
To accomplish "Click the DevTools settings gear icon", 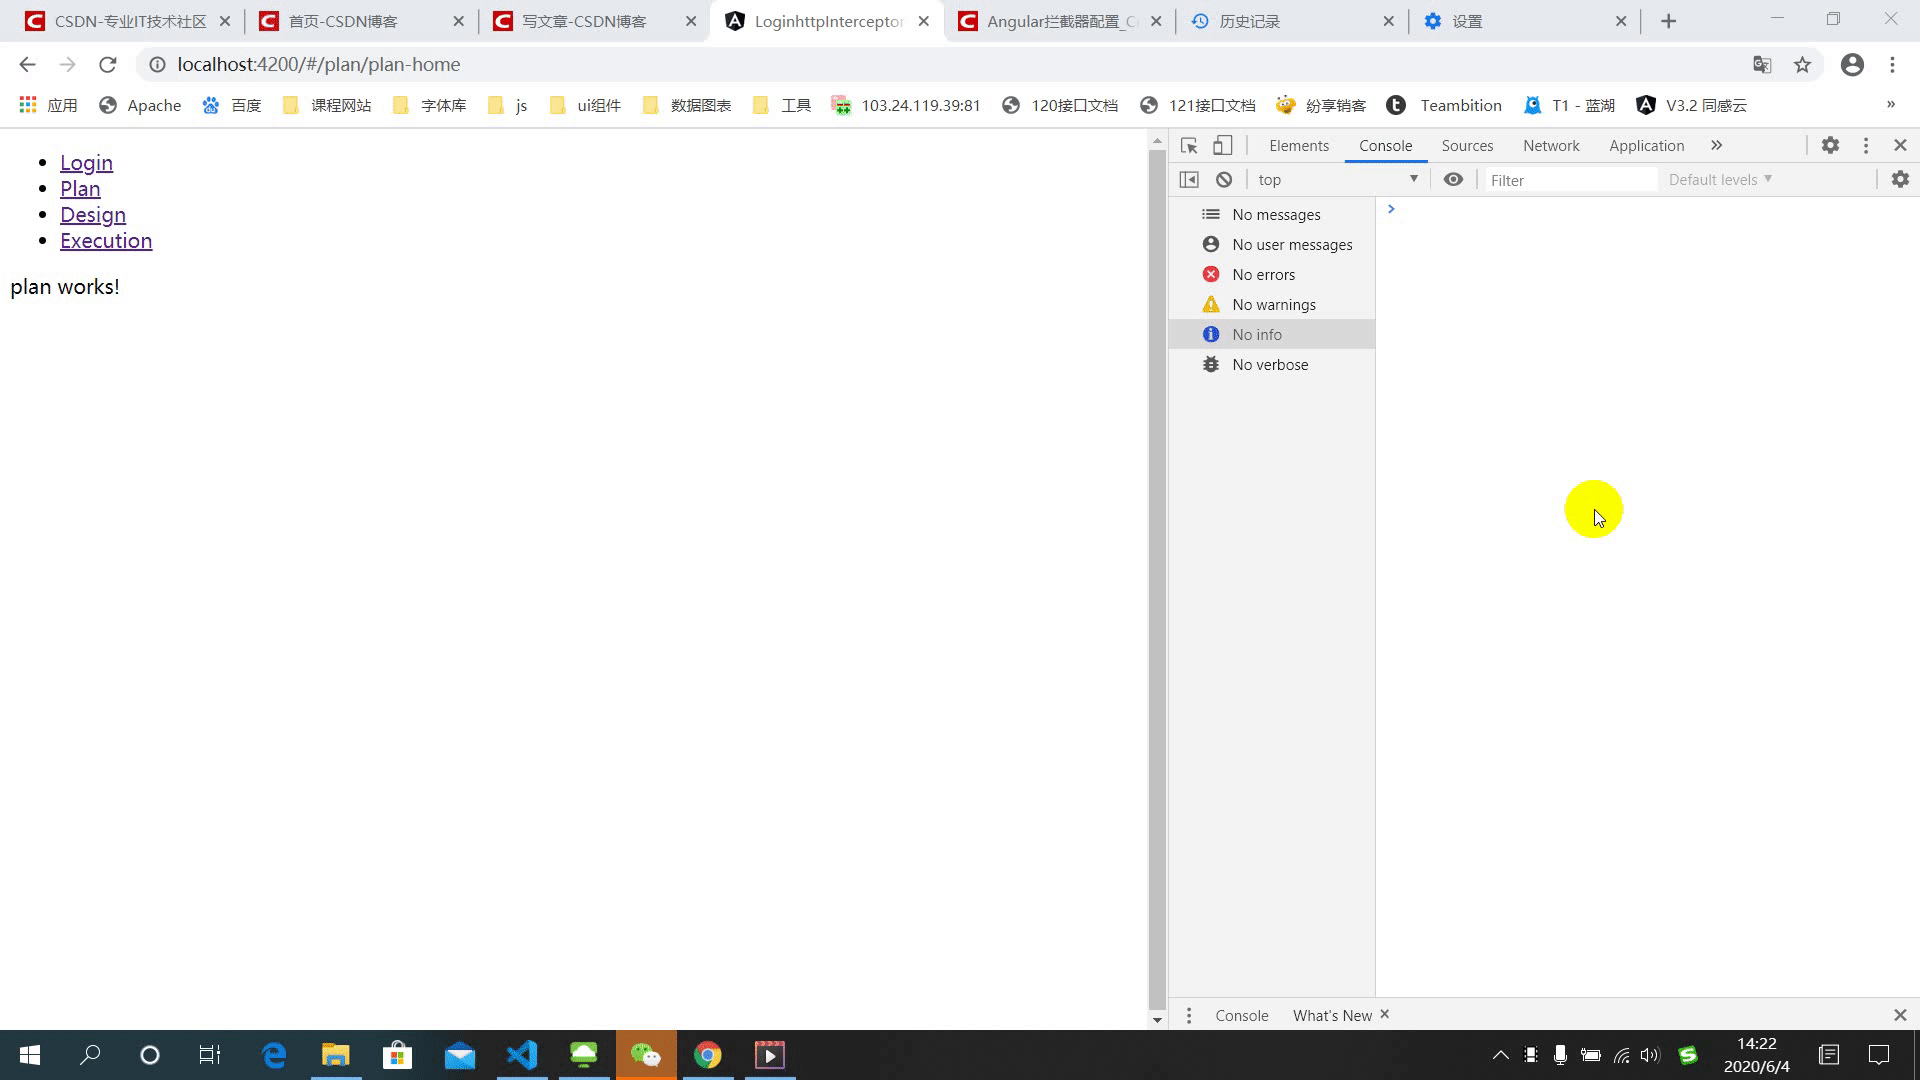I will [x=1832, y=145].
